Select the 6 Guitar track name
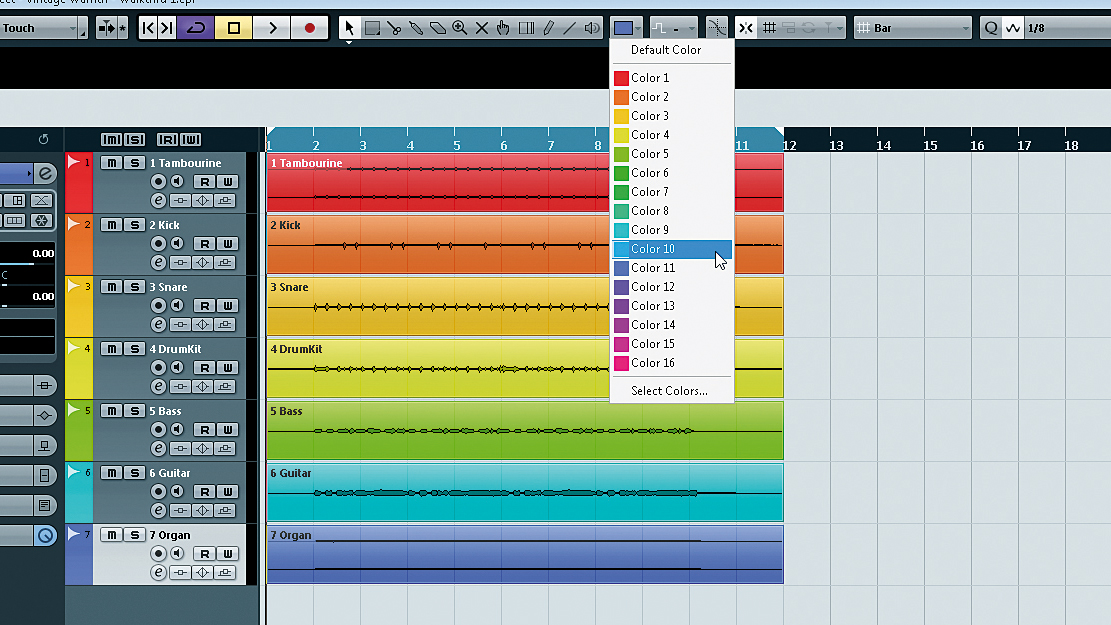Screen dimensions: 1111x625 point(170,473)
